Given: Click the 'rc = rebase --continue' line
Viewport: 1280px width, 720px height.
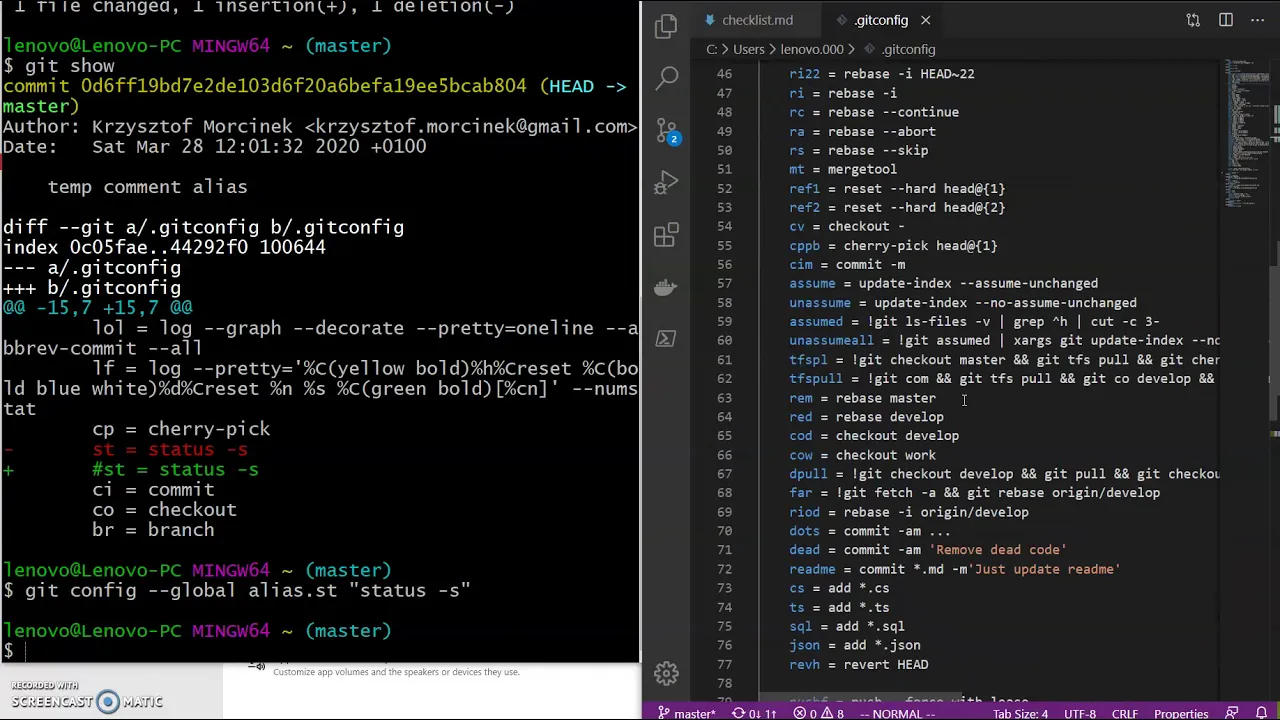Looking at the screenshot, I should coord(873,112).
